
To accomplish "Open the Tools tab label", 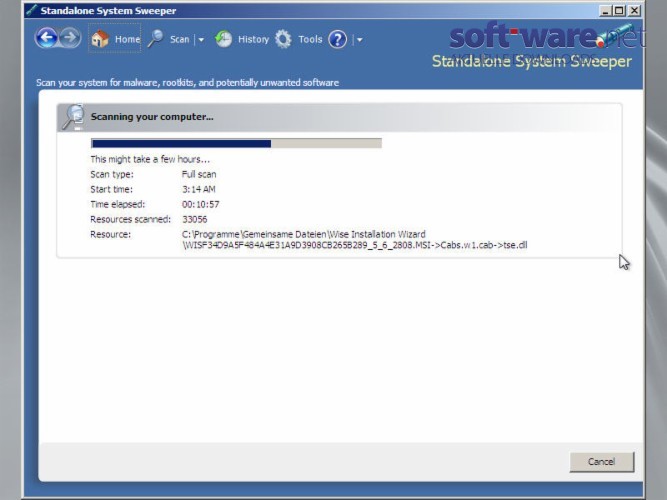I will [x=310, y=39].
